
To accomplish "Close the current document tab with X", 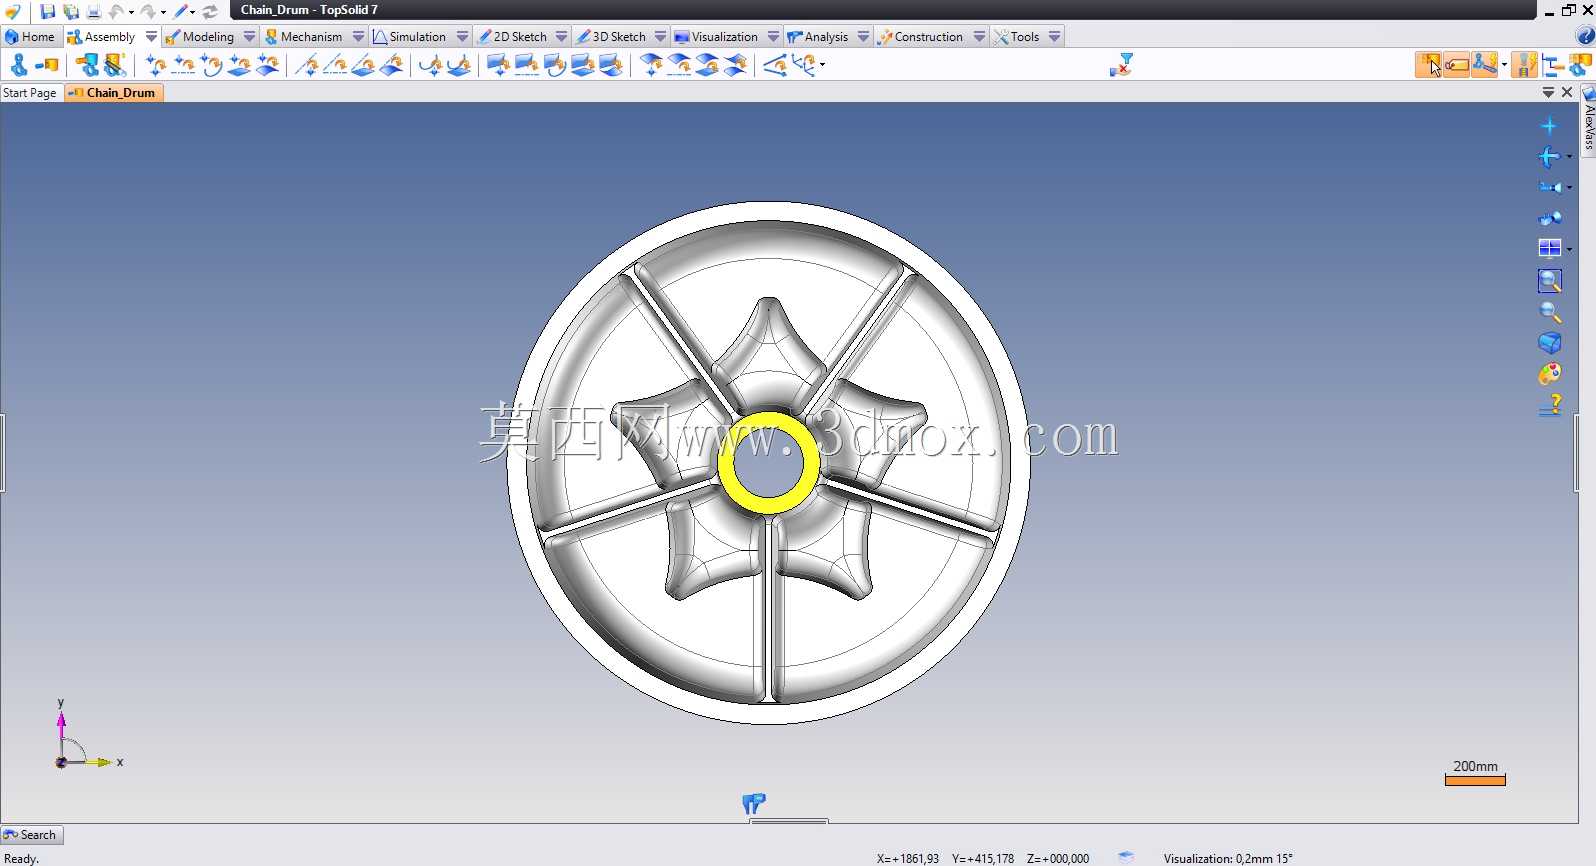I will [x=1567, y=92].
